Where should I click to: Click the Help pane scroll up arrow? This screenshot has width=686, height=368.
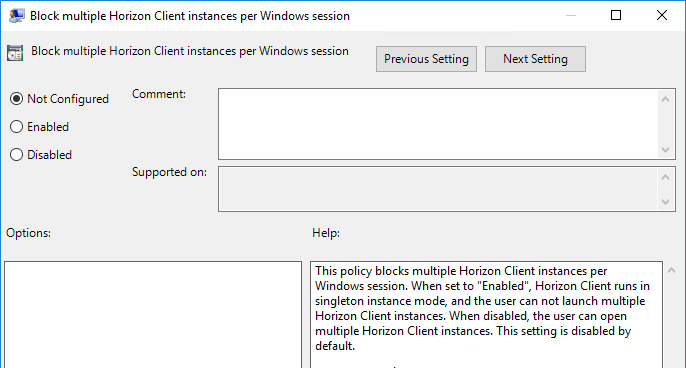coord(672,271)
